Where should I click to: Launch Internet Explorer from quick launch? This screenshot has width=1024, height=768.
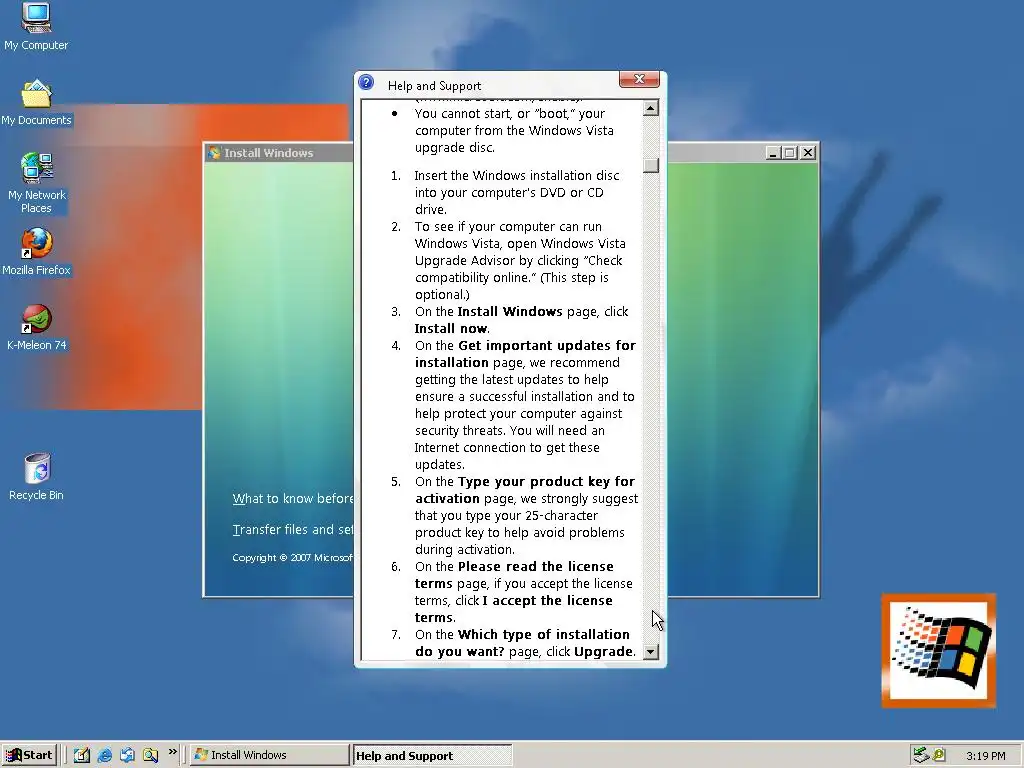(x=104, y=755)
